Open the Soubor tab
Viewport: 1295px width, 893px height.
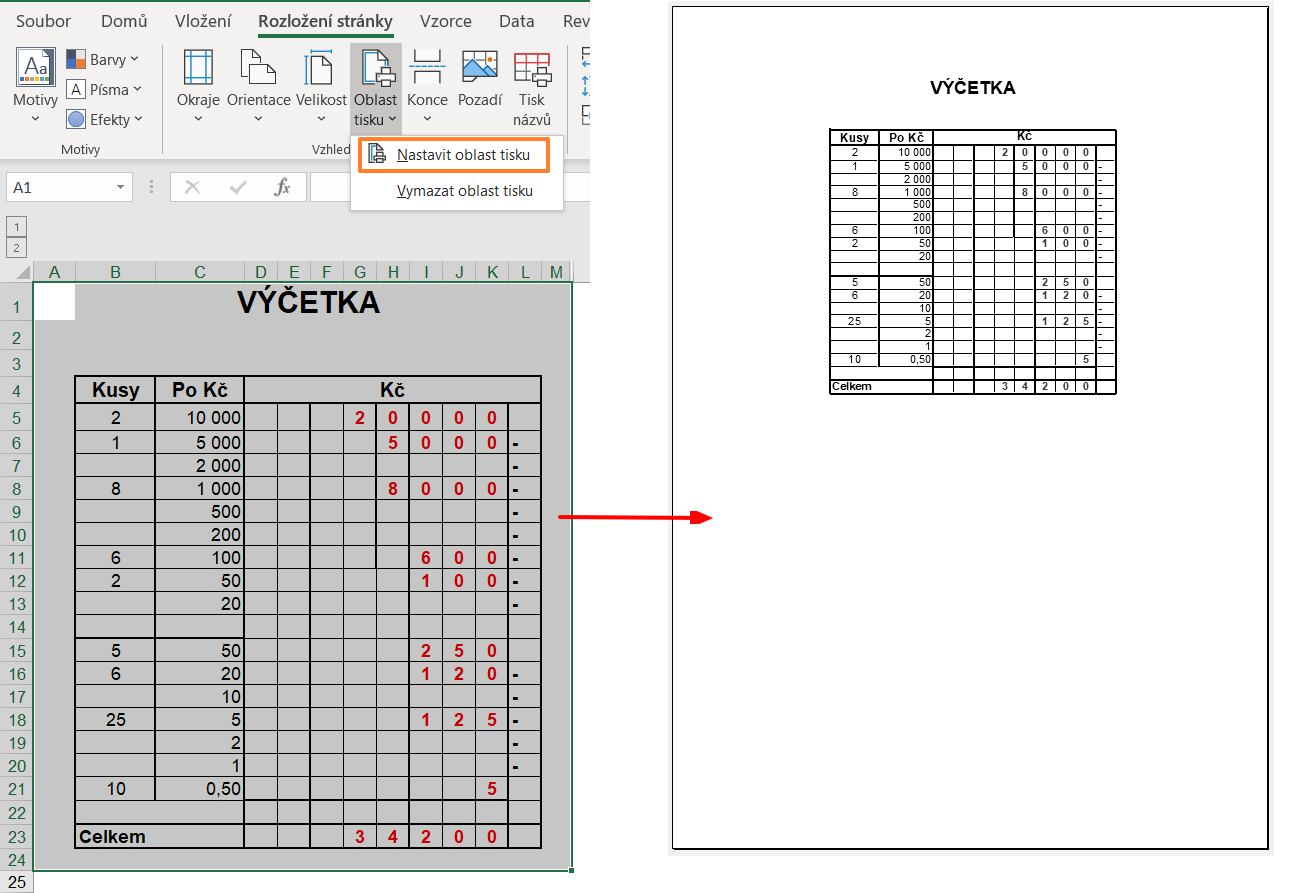point(44,21)
